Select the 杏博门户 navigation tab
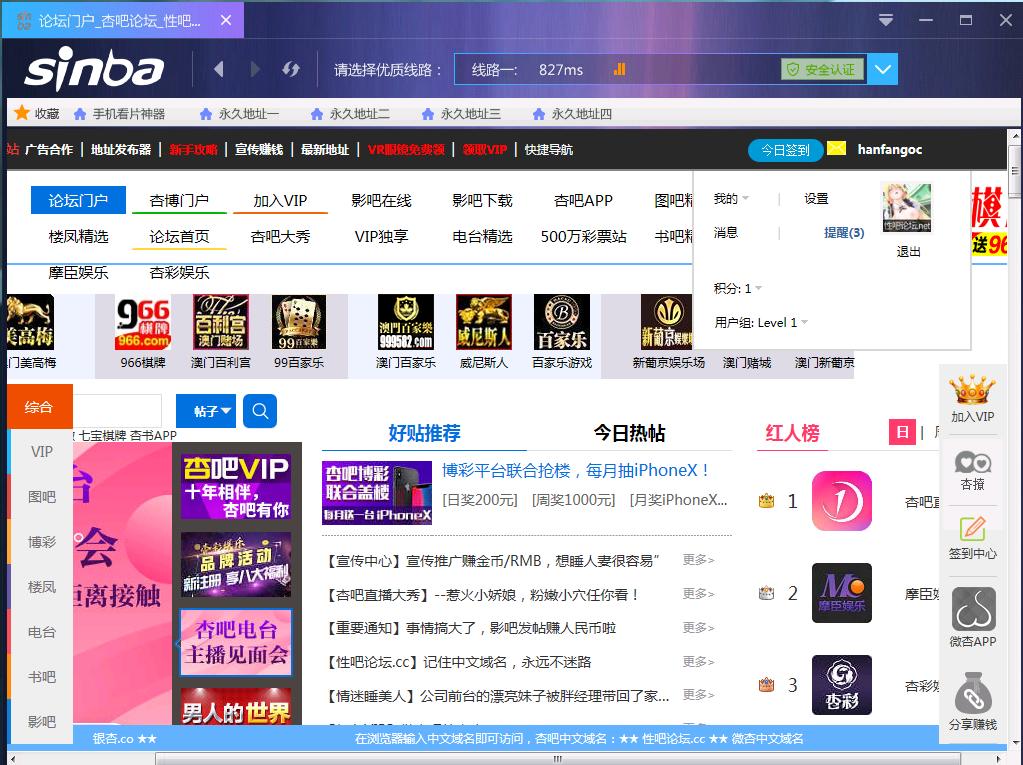Image resolution: width=1023 pixels, height=765 pixels. 179,200
